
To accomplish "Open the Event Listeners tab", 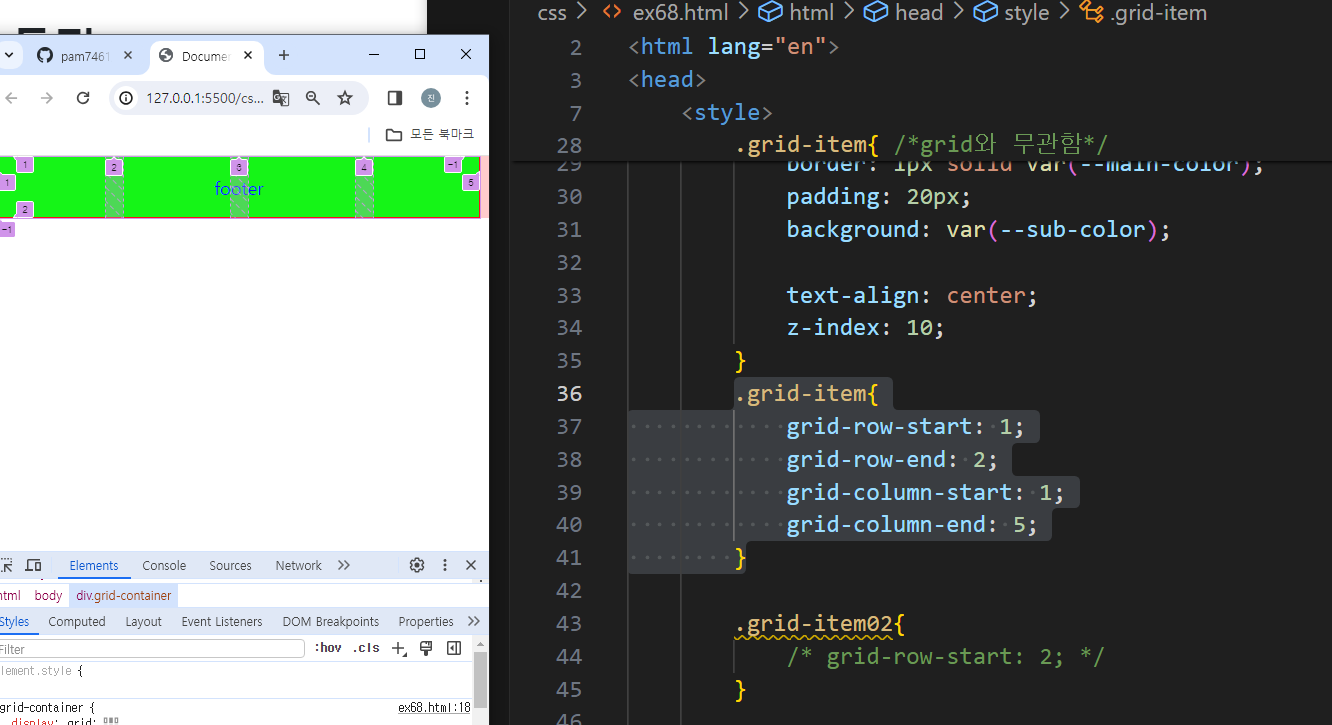I will 222,622.
